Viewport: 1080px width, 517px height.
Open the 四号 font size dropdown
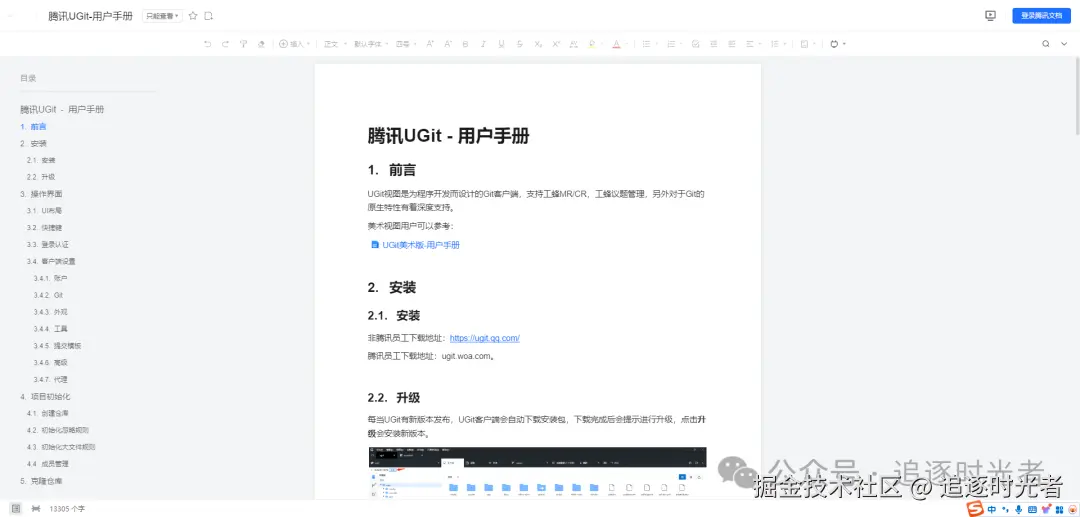(406, 44)
